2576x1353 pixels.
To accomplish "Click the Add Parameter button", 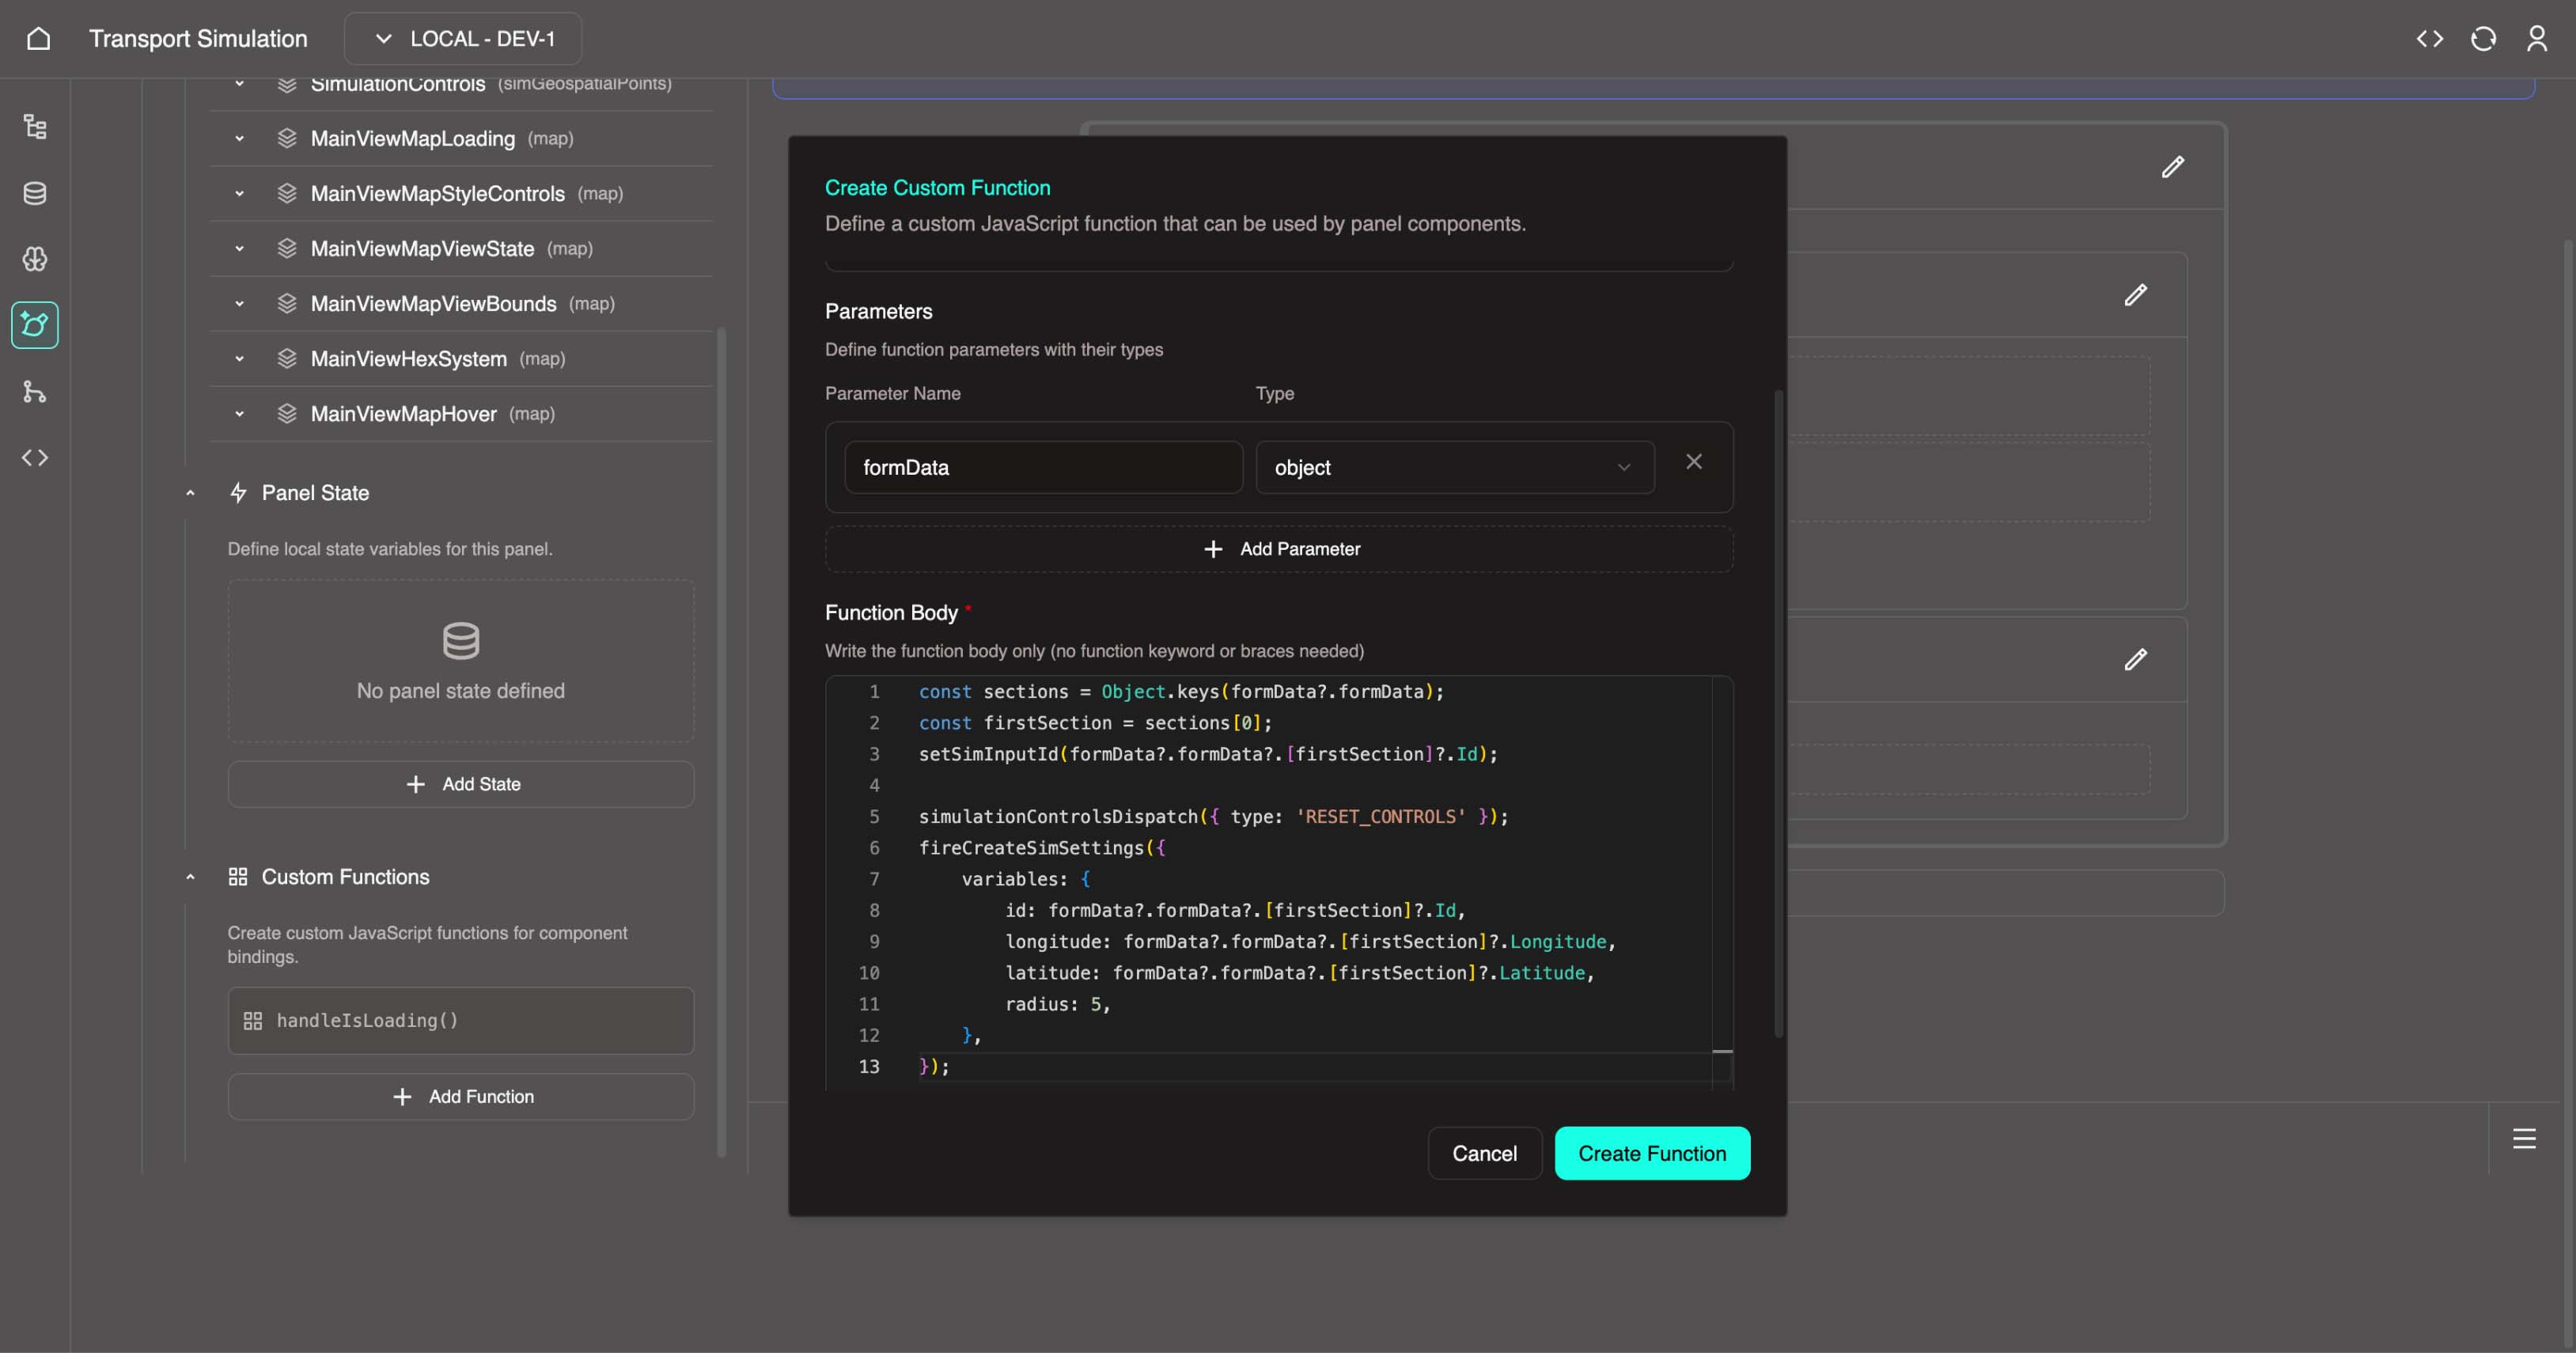I will pos(1279,549).
